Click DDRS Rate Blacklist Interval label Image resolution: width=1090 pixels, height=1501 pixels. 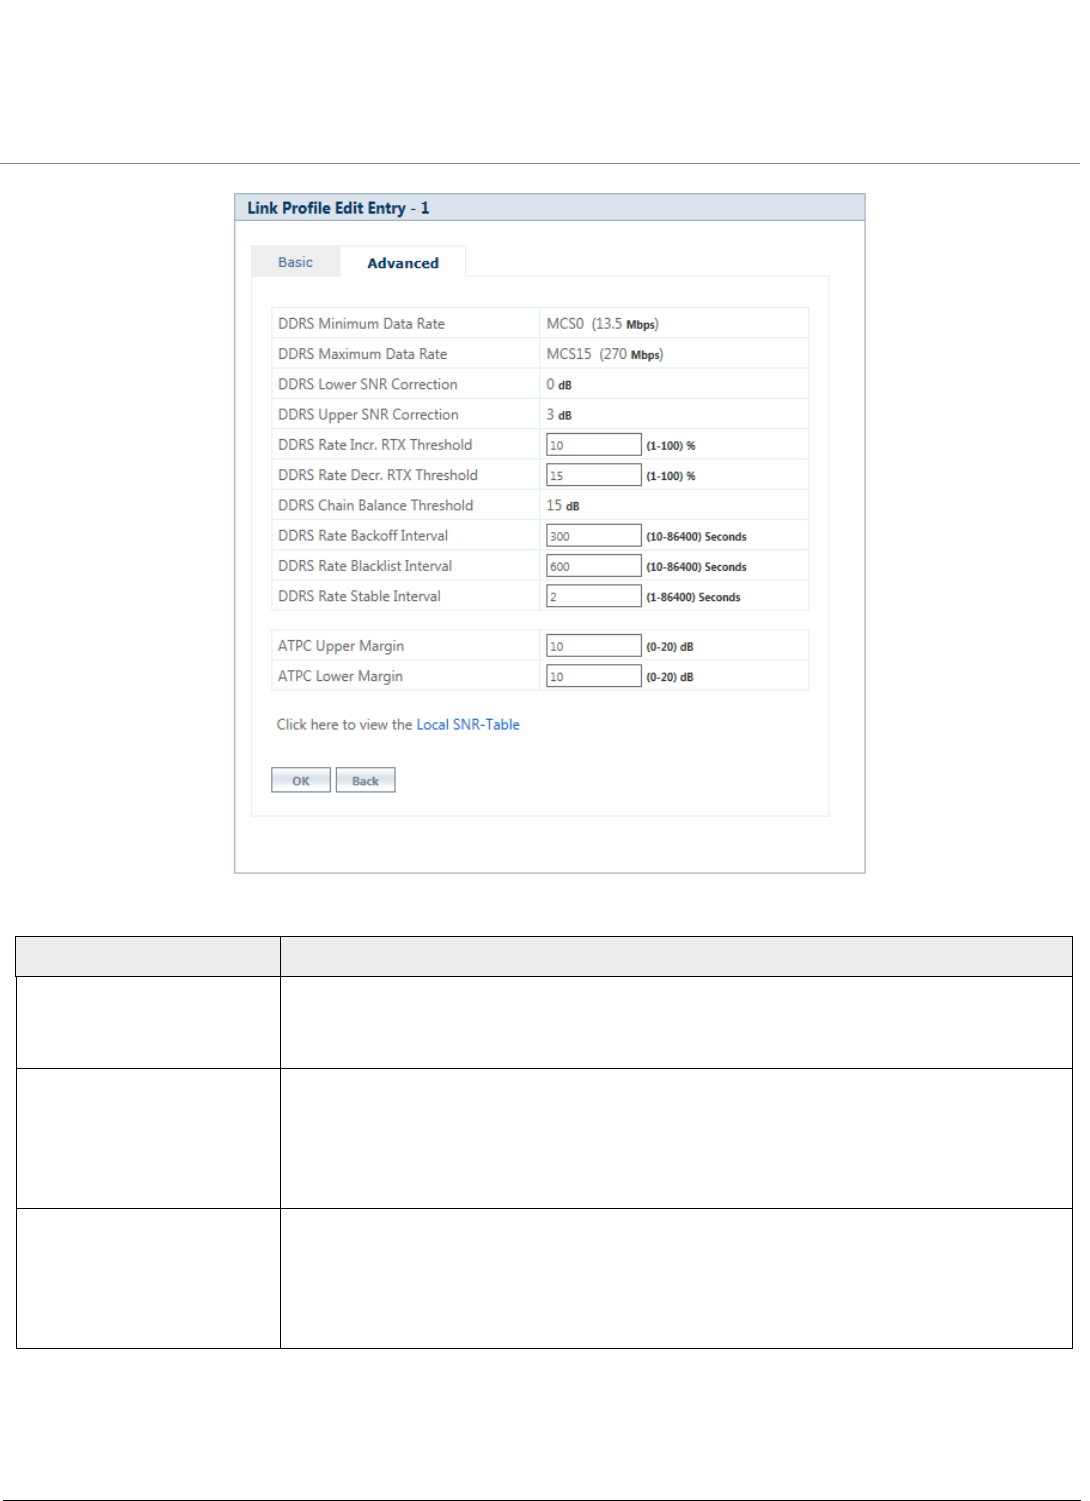coord(365,566)
